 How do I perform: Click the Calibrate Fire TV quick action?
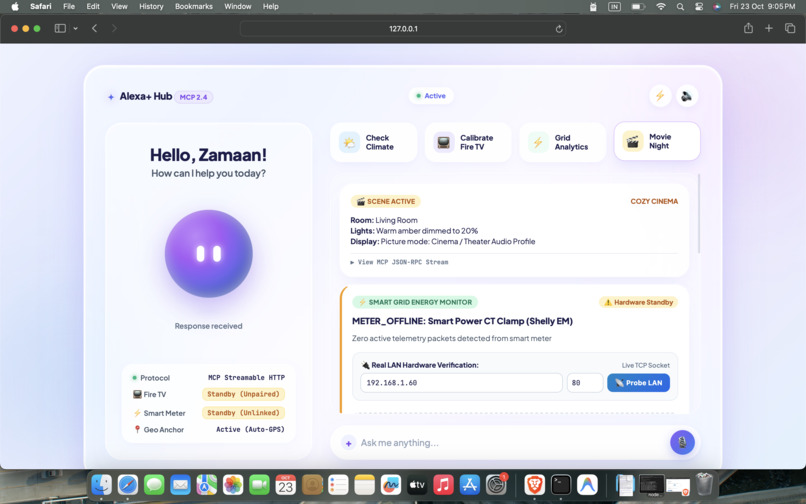(468, 142)
